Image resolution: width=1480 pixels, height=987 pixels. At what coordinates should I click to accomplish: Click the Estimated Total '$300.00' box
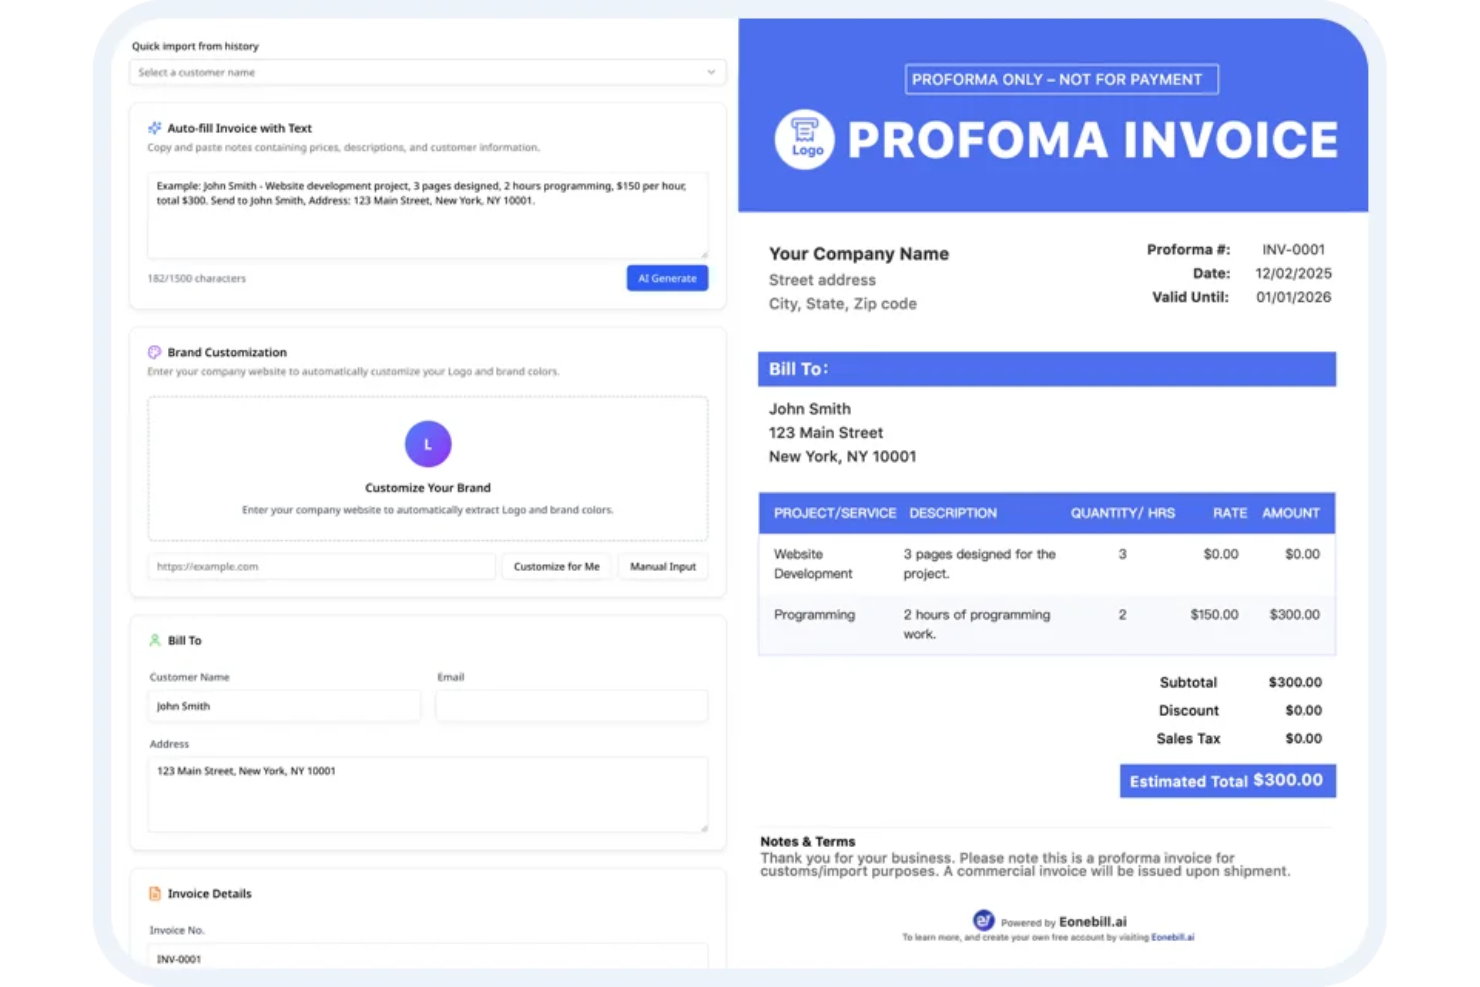1228,781
